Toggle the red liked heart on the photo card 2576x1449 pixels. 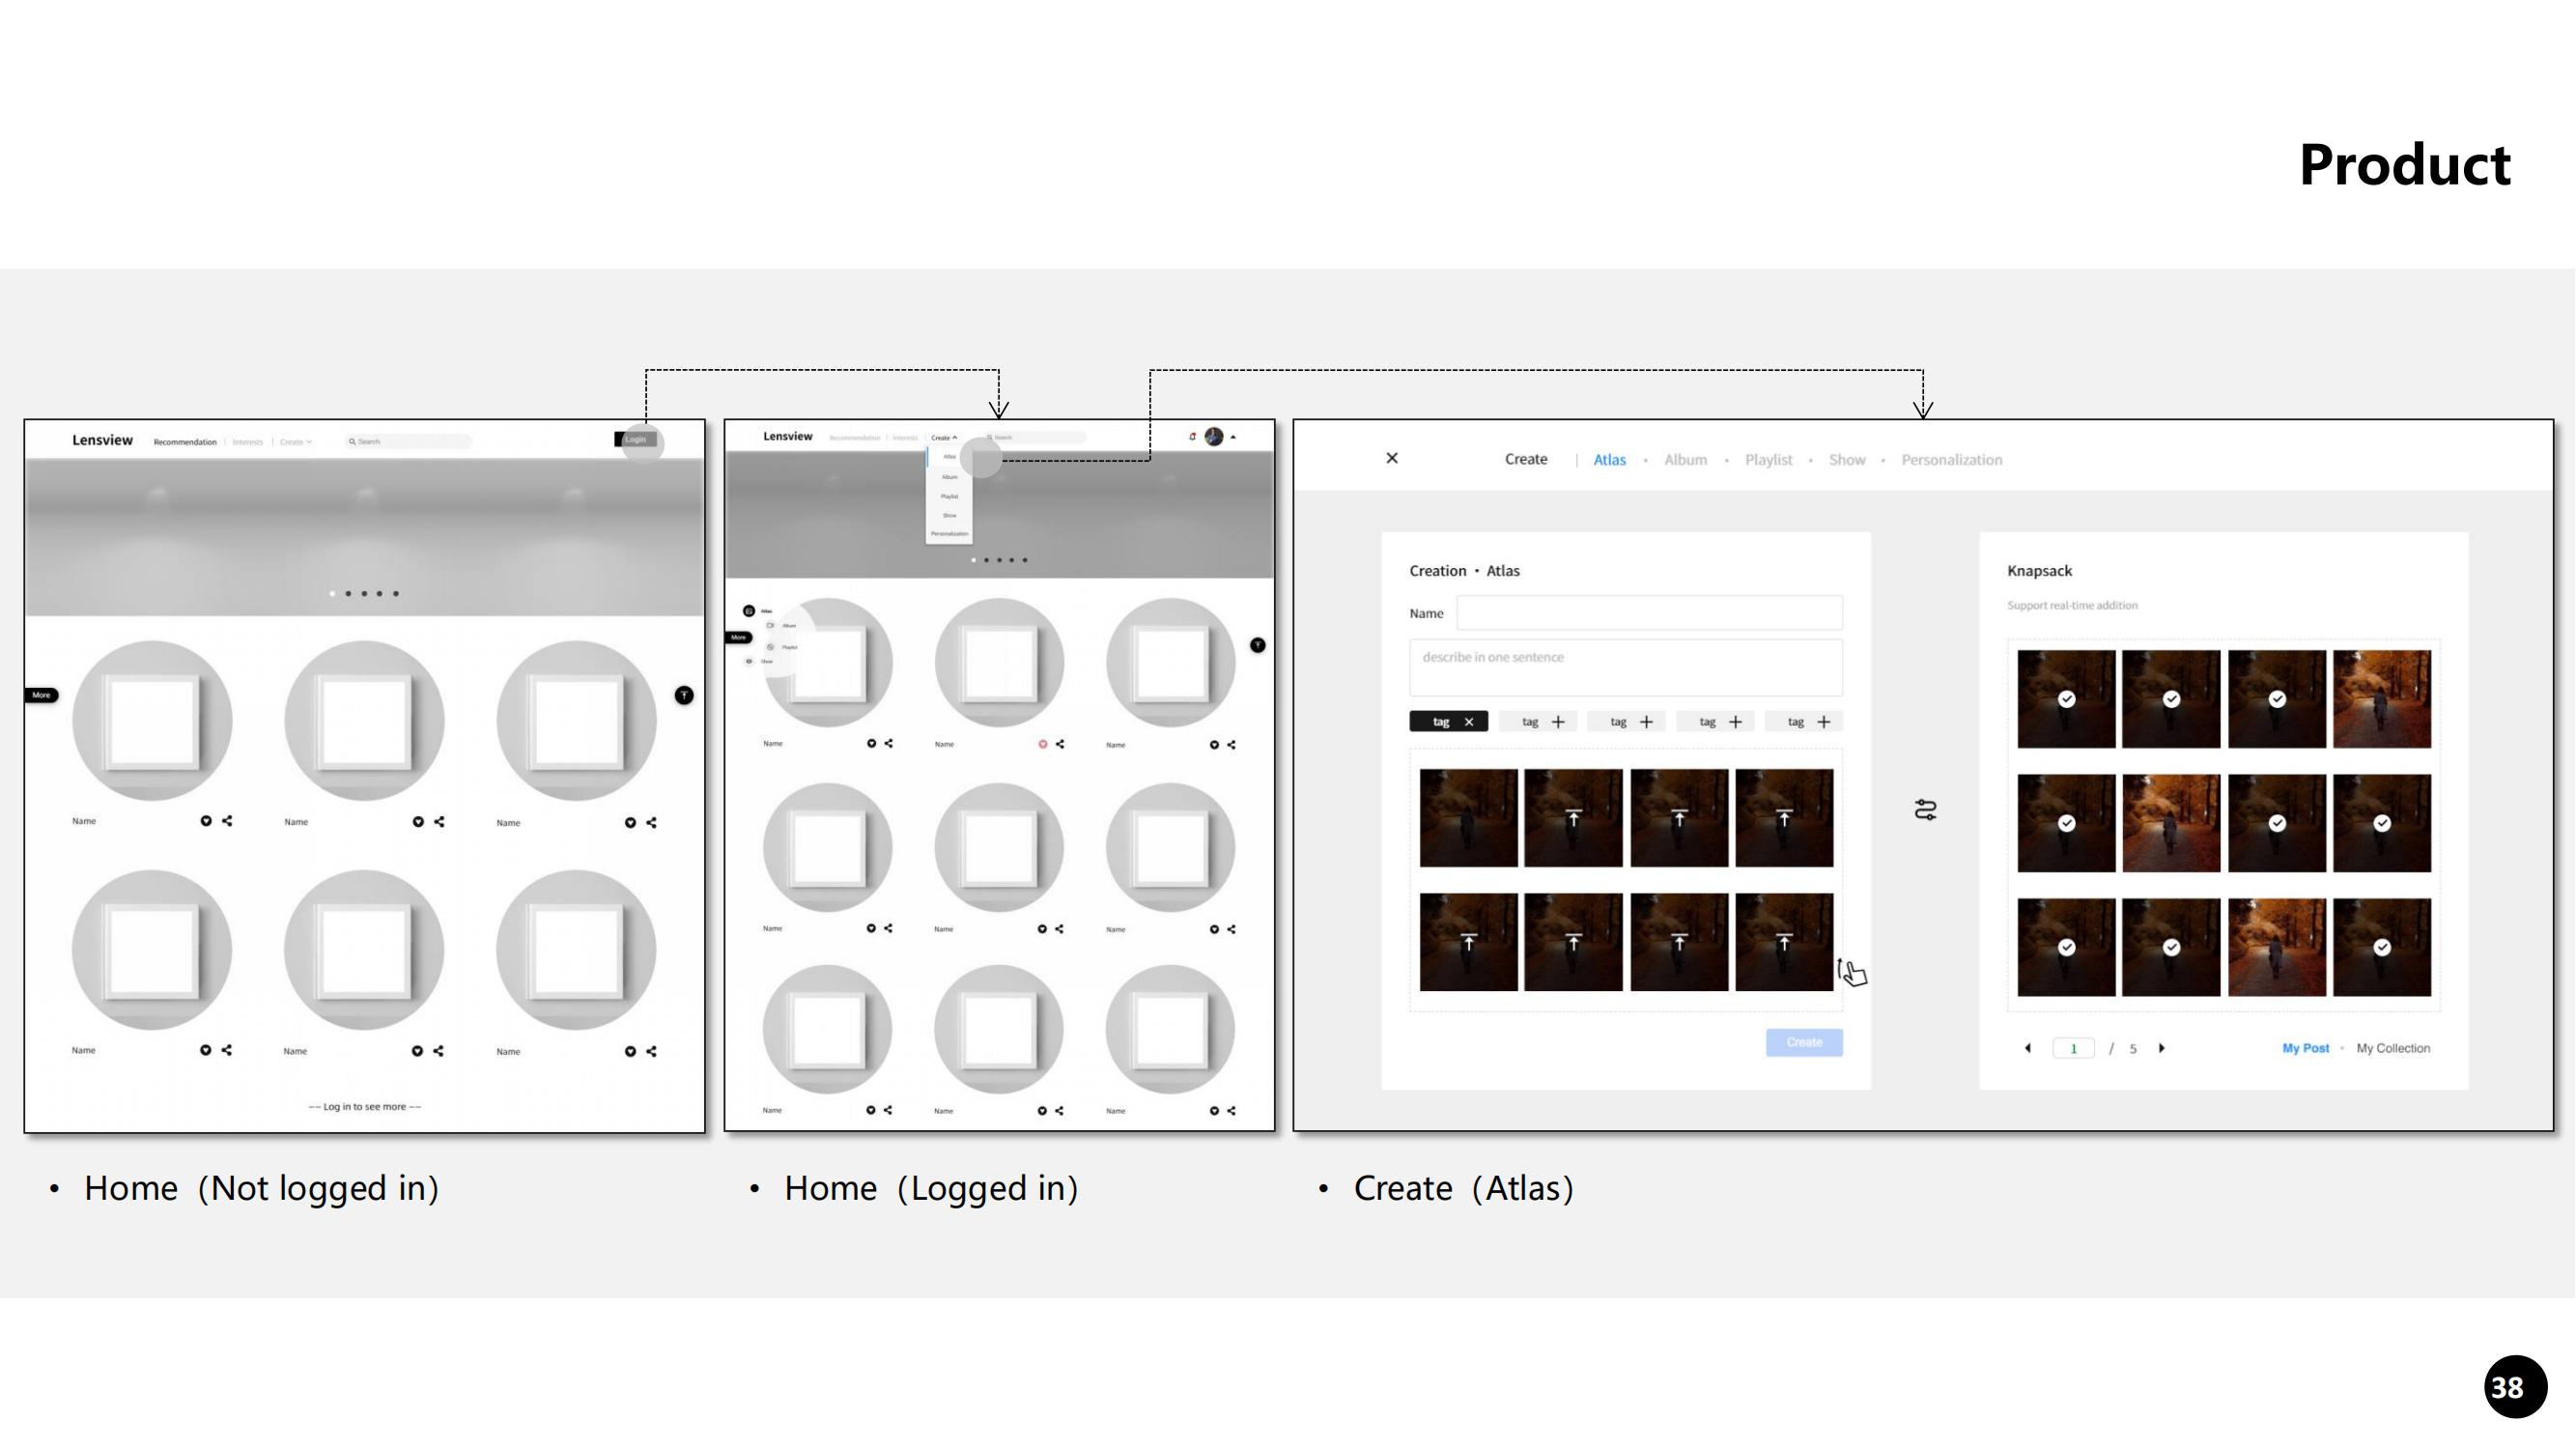coord(1043,743)
